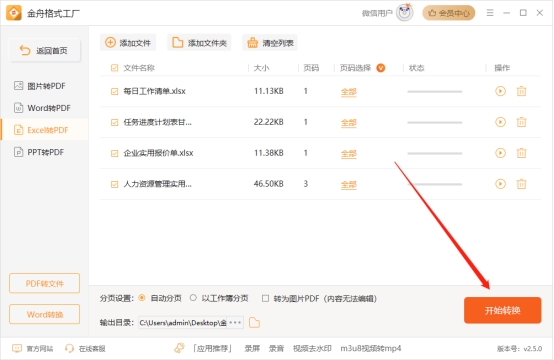Open 在线客服 support

tap(85, 349)
